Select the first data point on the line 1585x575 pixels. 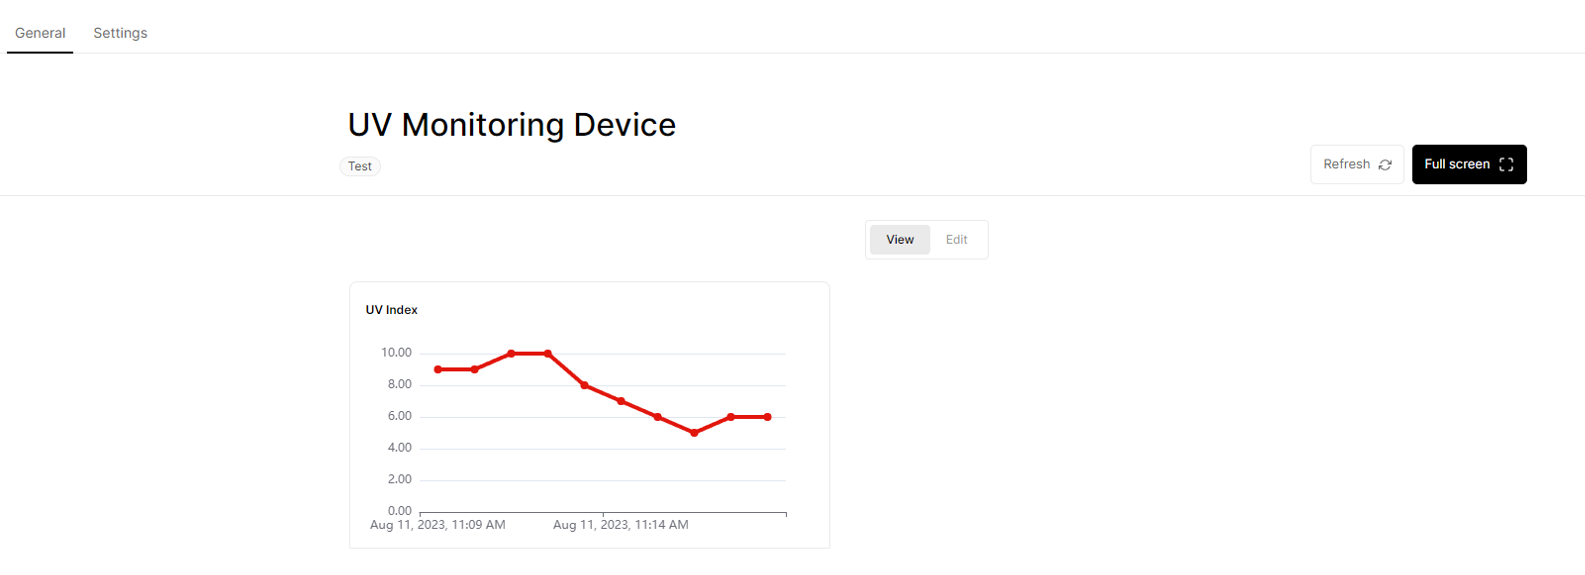438,370
